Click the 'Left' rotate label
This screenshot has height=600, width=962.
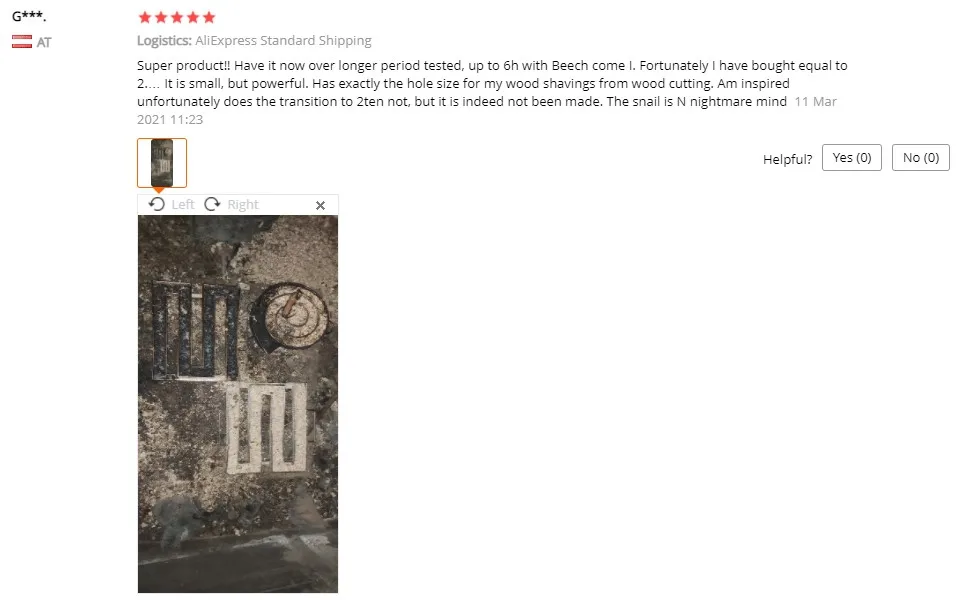coord(183,204)
